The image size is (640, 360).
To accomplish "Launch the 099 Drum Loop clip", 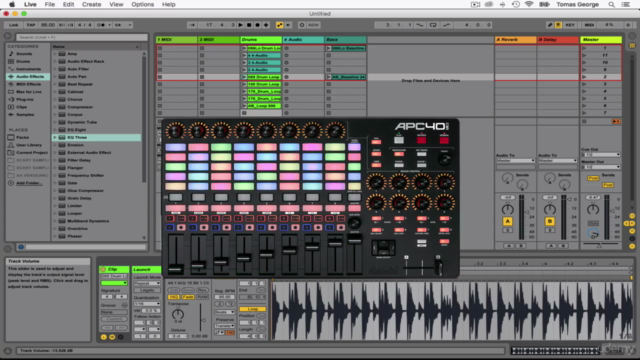I will pos(244,77).
